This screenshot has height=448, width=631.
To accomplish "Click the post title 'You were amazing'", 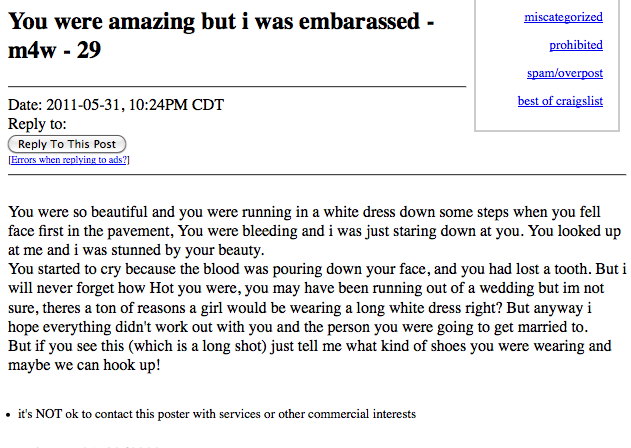I will 101,21.
